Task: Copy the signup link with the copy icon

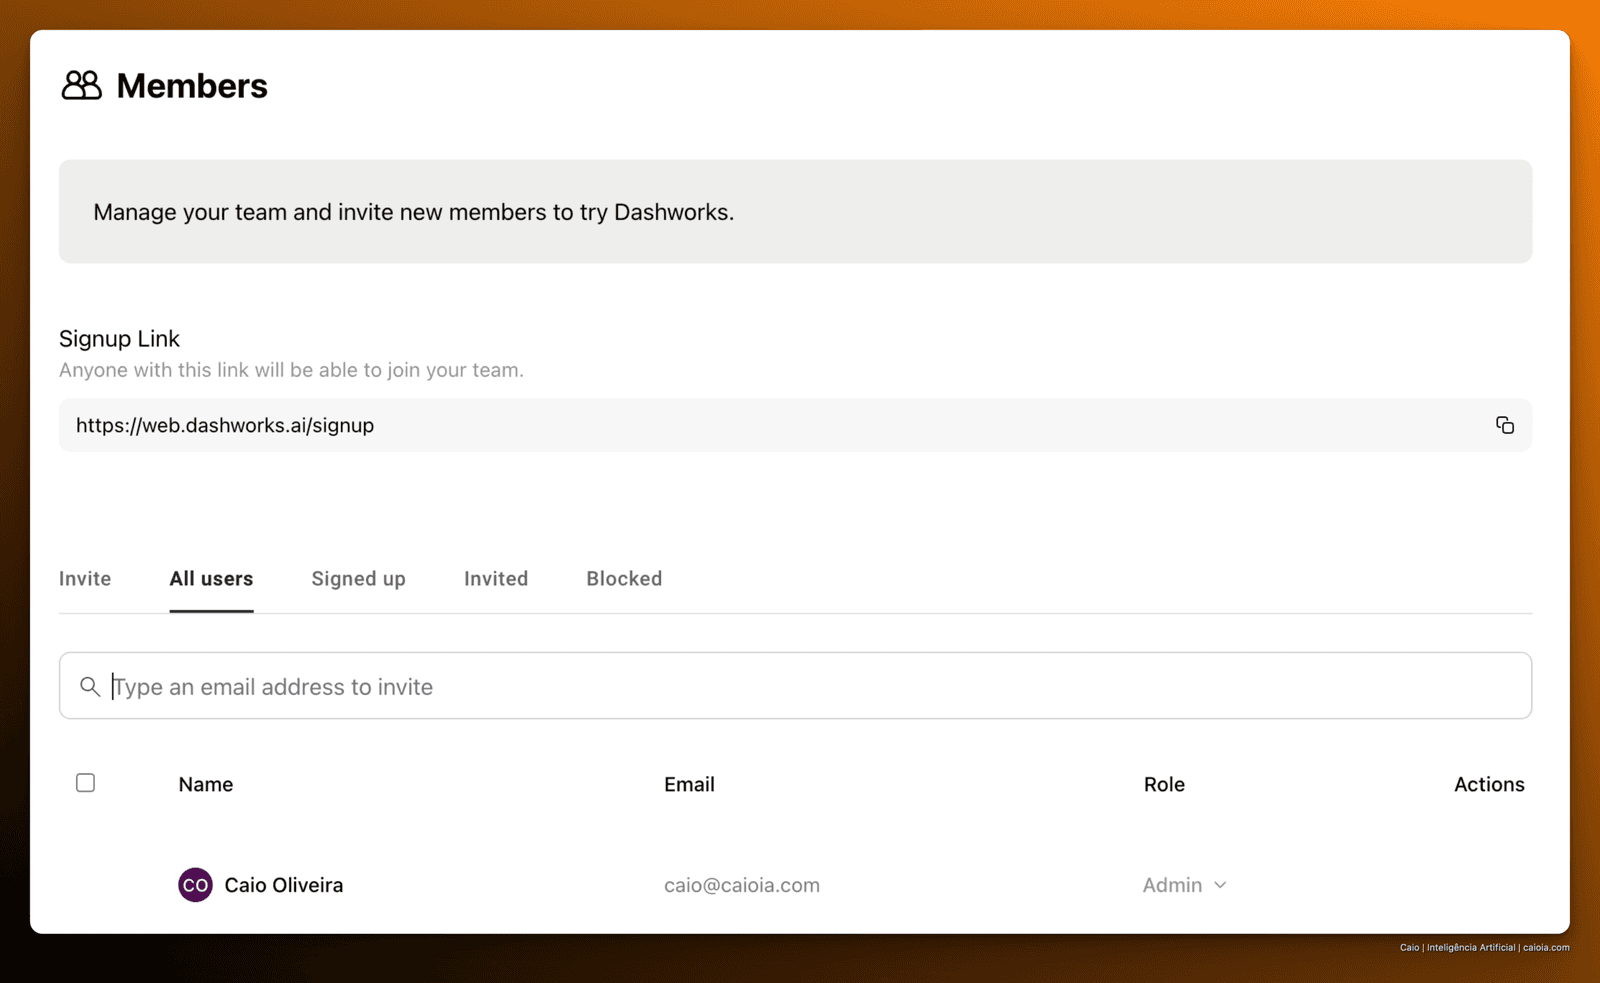Action: point(1504,425)
